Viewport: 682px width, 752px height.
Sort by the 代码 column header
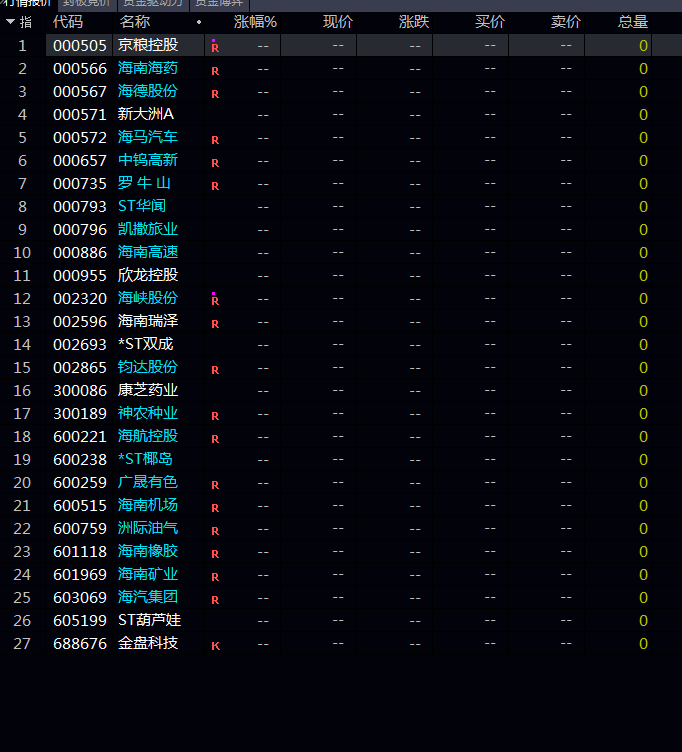pyautogui.click(x=68, y=22)
